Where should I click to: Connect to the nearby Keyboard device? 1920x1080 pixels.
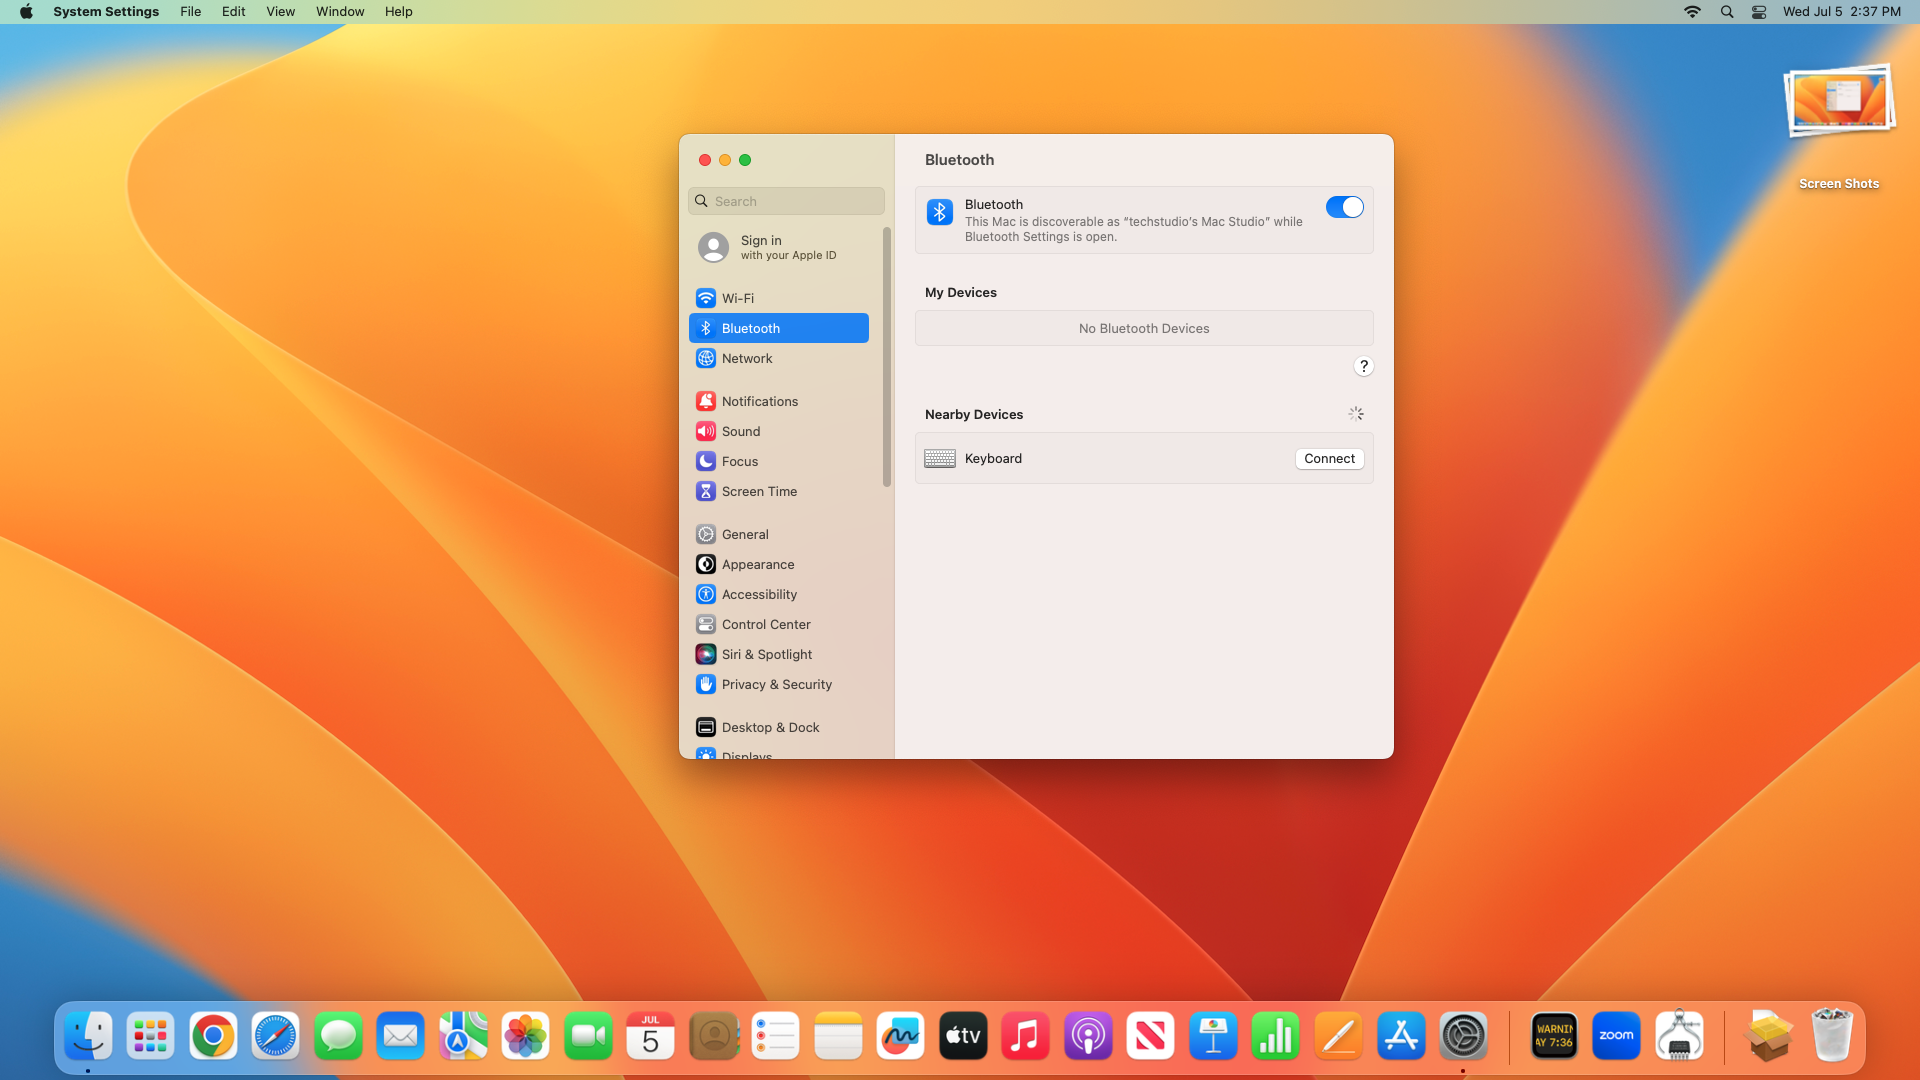1329,458
